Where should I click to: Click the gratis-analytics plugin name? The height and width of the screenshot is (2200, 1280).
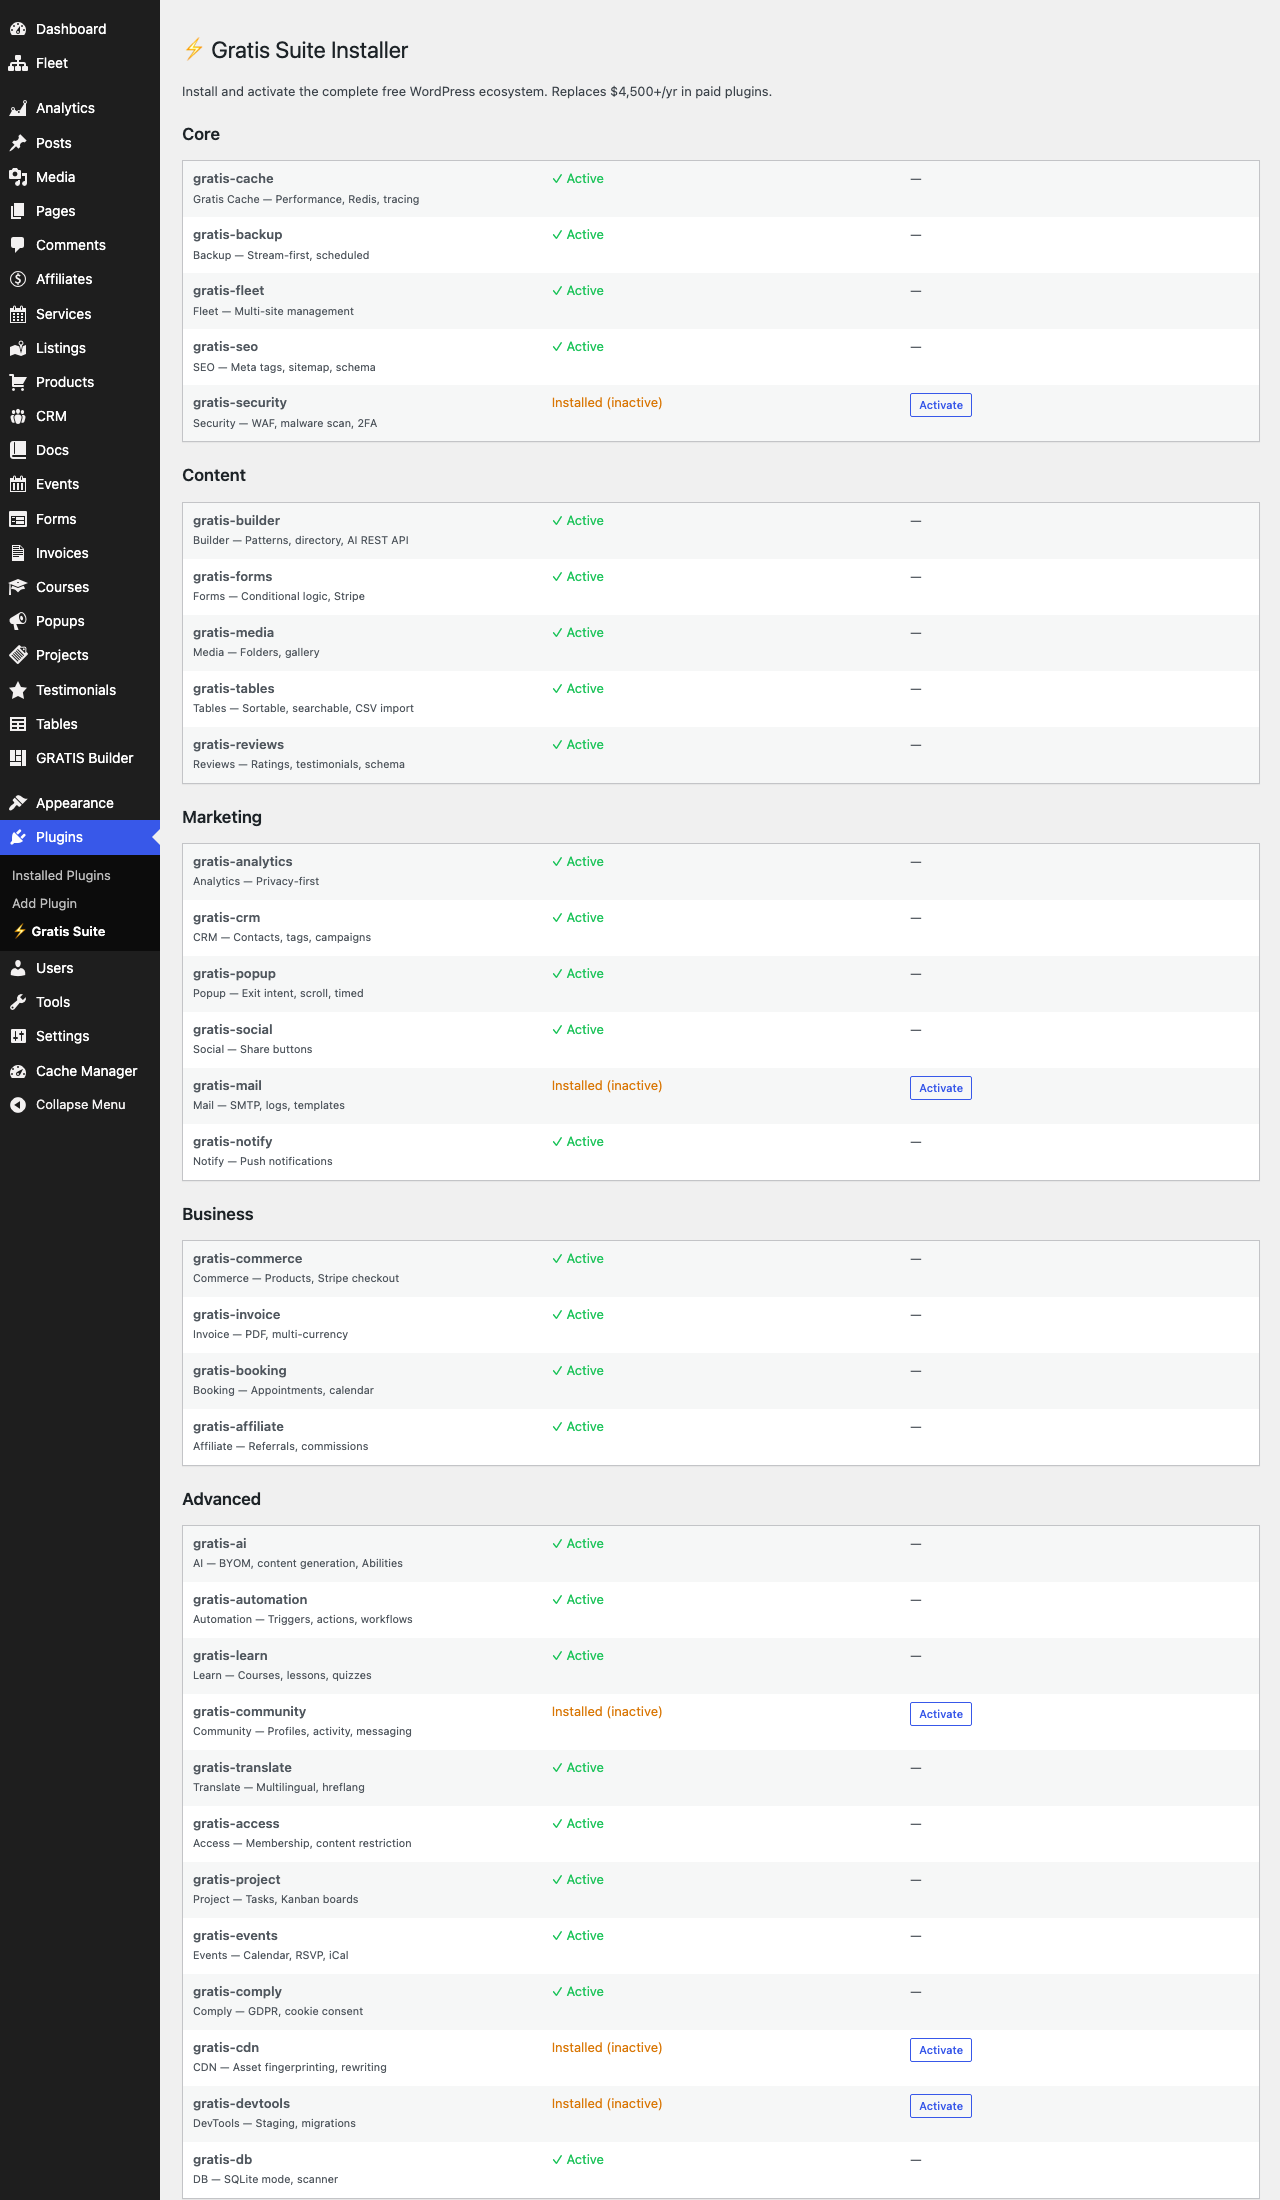(x=243, y=862)
